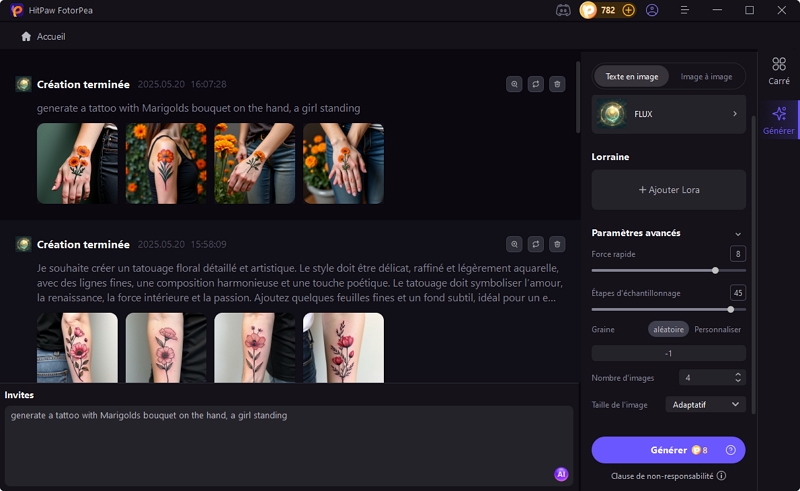Adjust the Étapes d'échantillonnage slider

[x=668, y=309]
